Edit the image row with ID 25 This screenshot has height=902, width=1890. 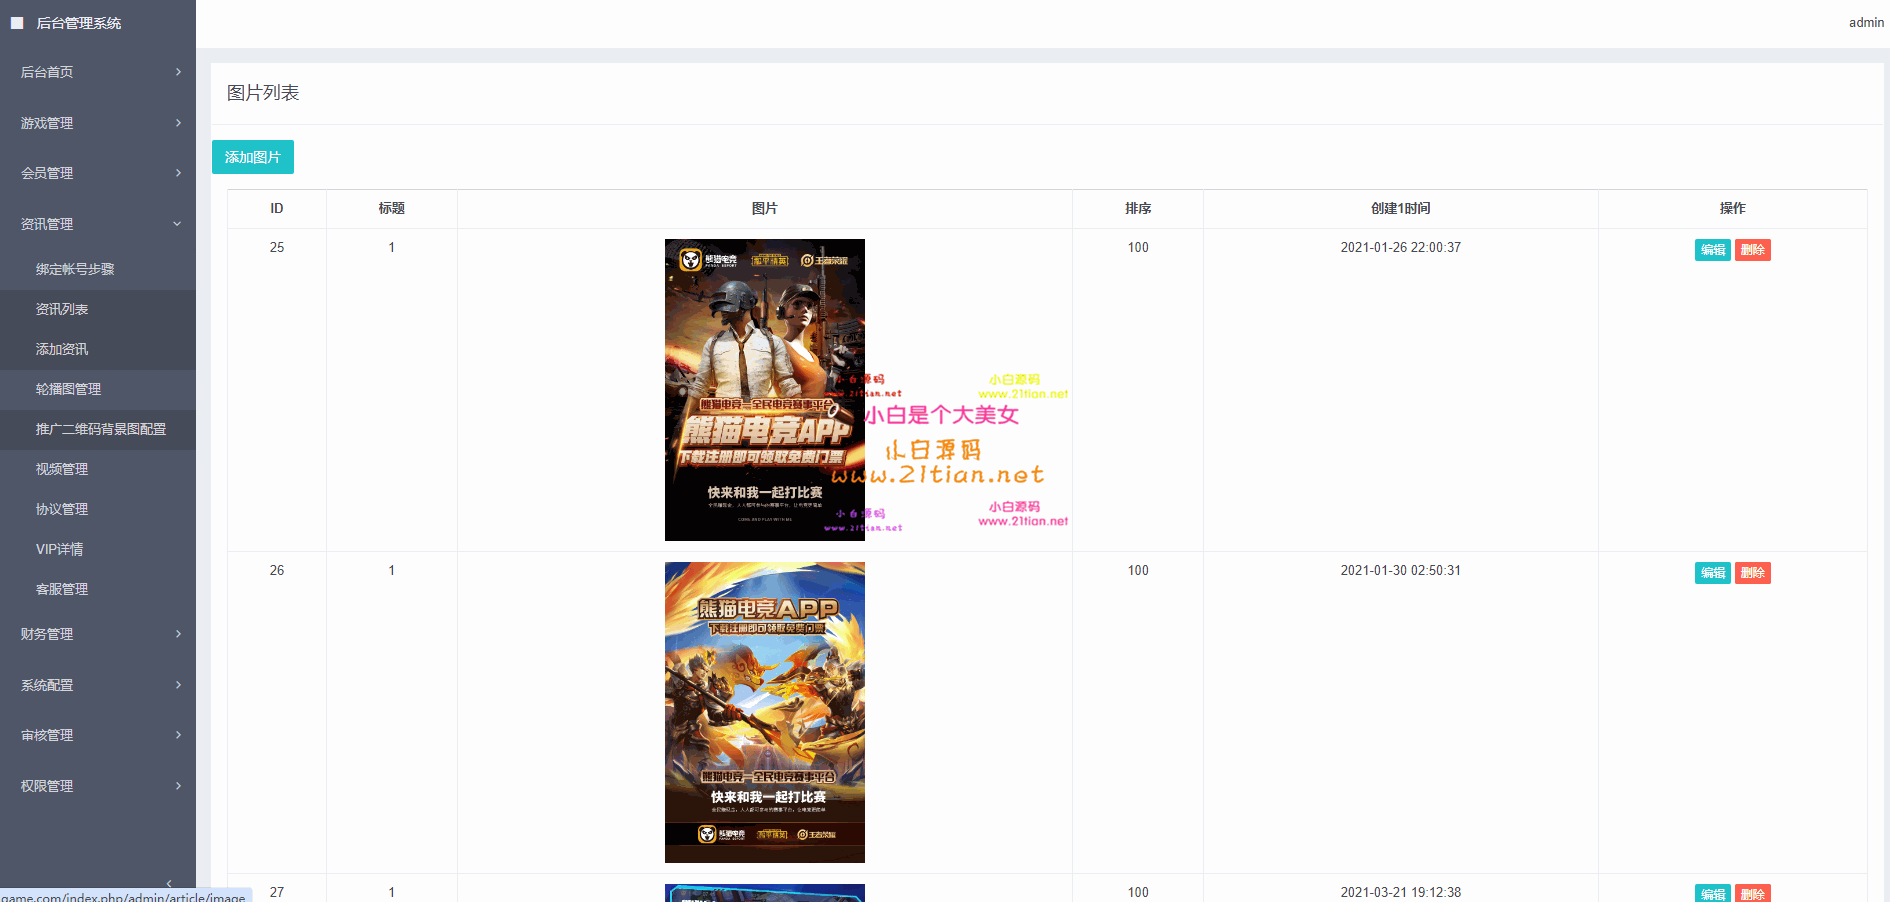[x=1712, y=250]
